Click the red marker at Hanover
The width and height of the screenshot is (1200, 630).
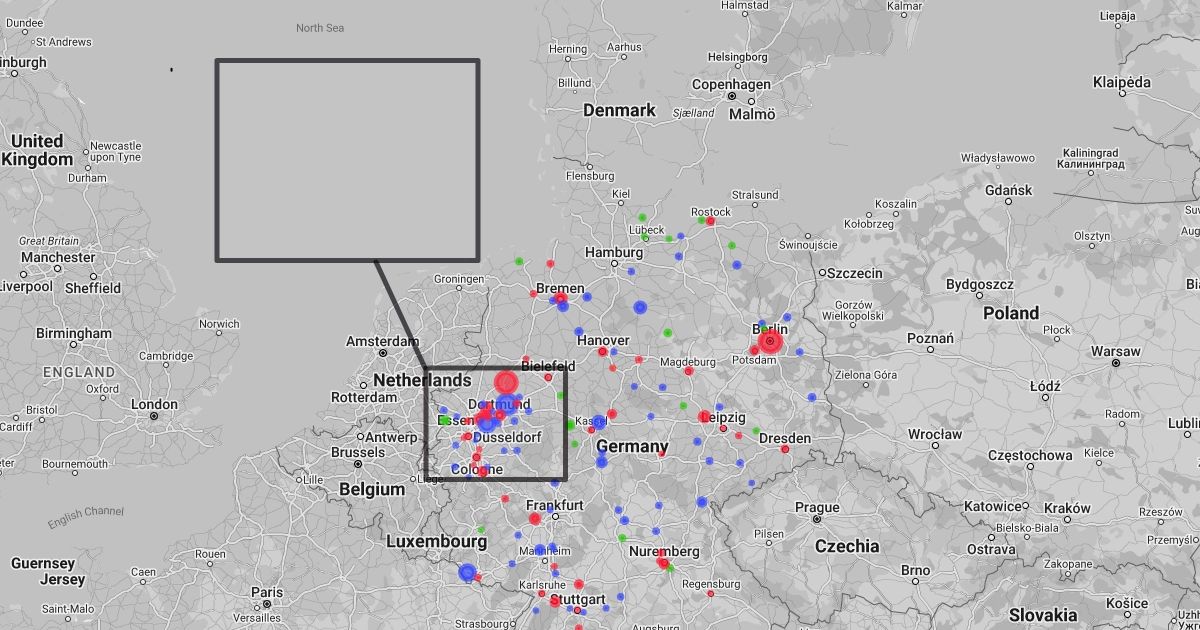602,352
